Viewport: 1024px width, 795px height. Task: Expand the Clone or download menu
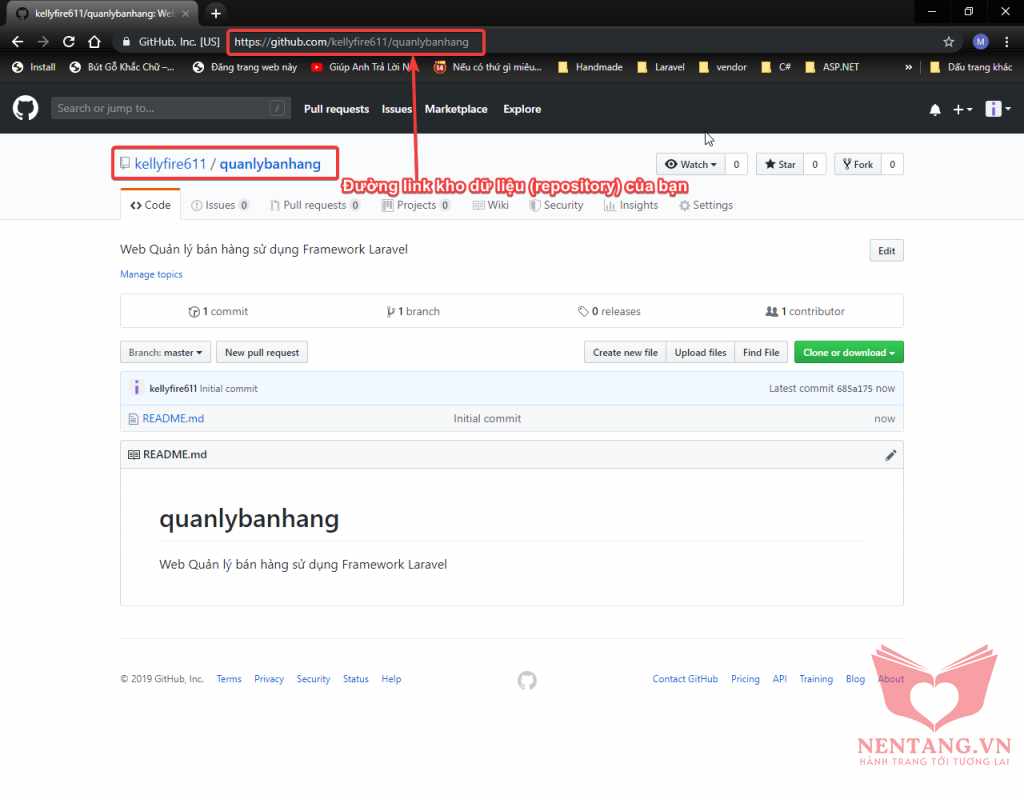(848, 352)
